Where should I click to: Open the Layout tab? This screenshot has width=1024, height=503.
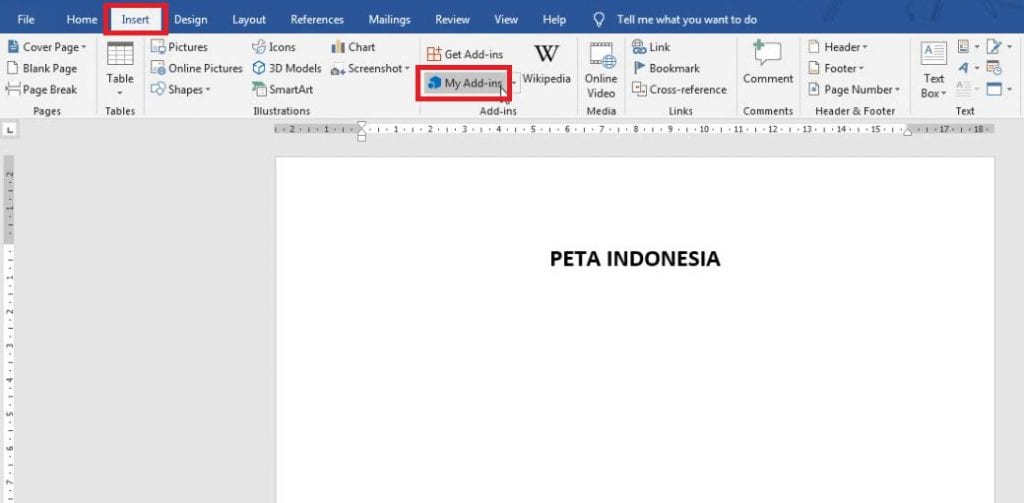(x=249, y=20)
